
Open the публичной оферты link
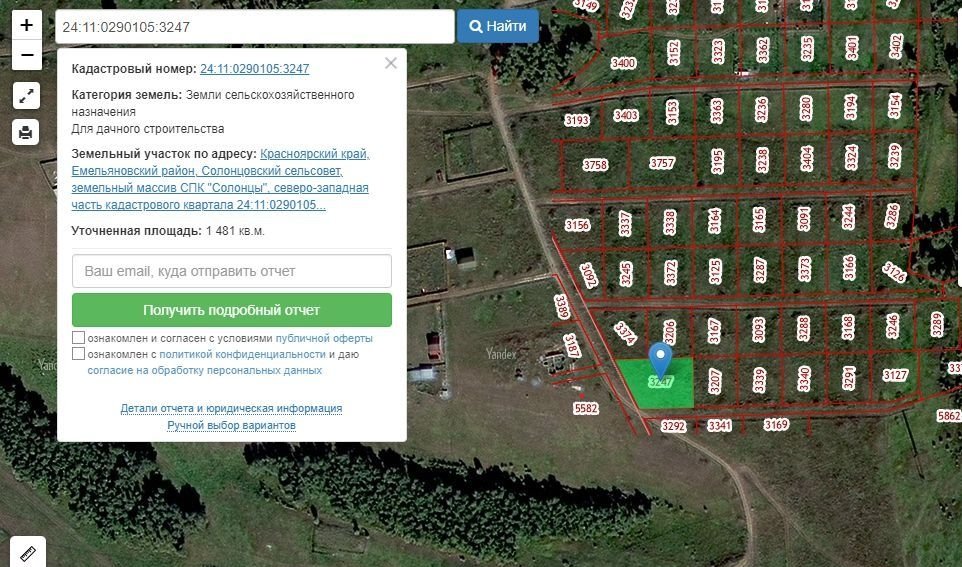(x=323, y=338)
